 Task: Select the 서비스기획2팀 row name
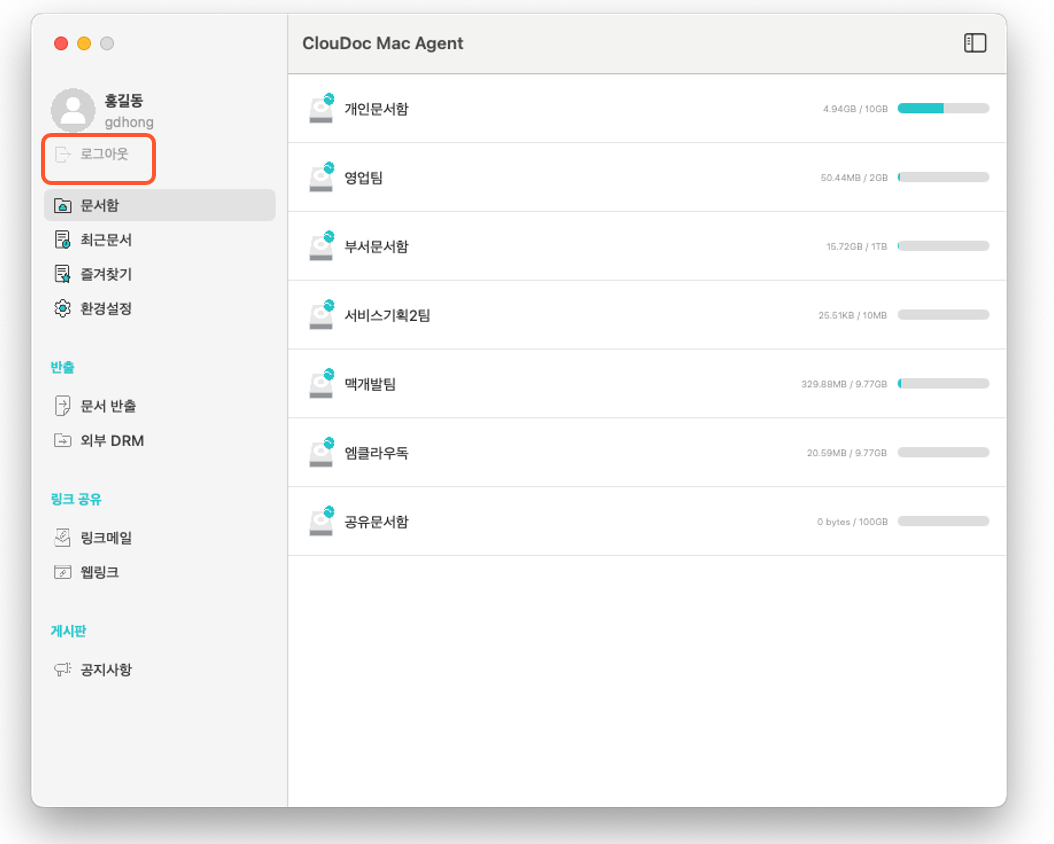point(387,315)
